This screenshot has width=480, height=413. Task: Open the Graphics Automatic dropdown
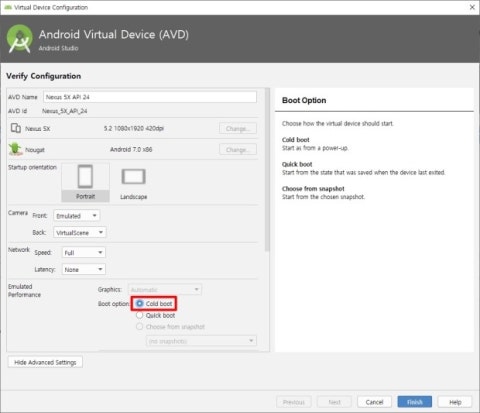click(165, 289)
